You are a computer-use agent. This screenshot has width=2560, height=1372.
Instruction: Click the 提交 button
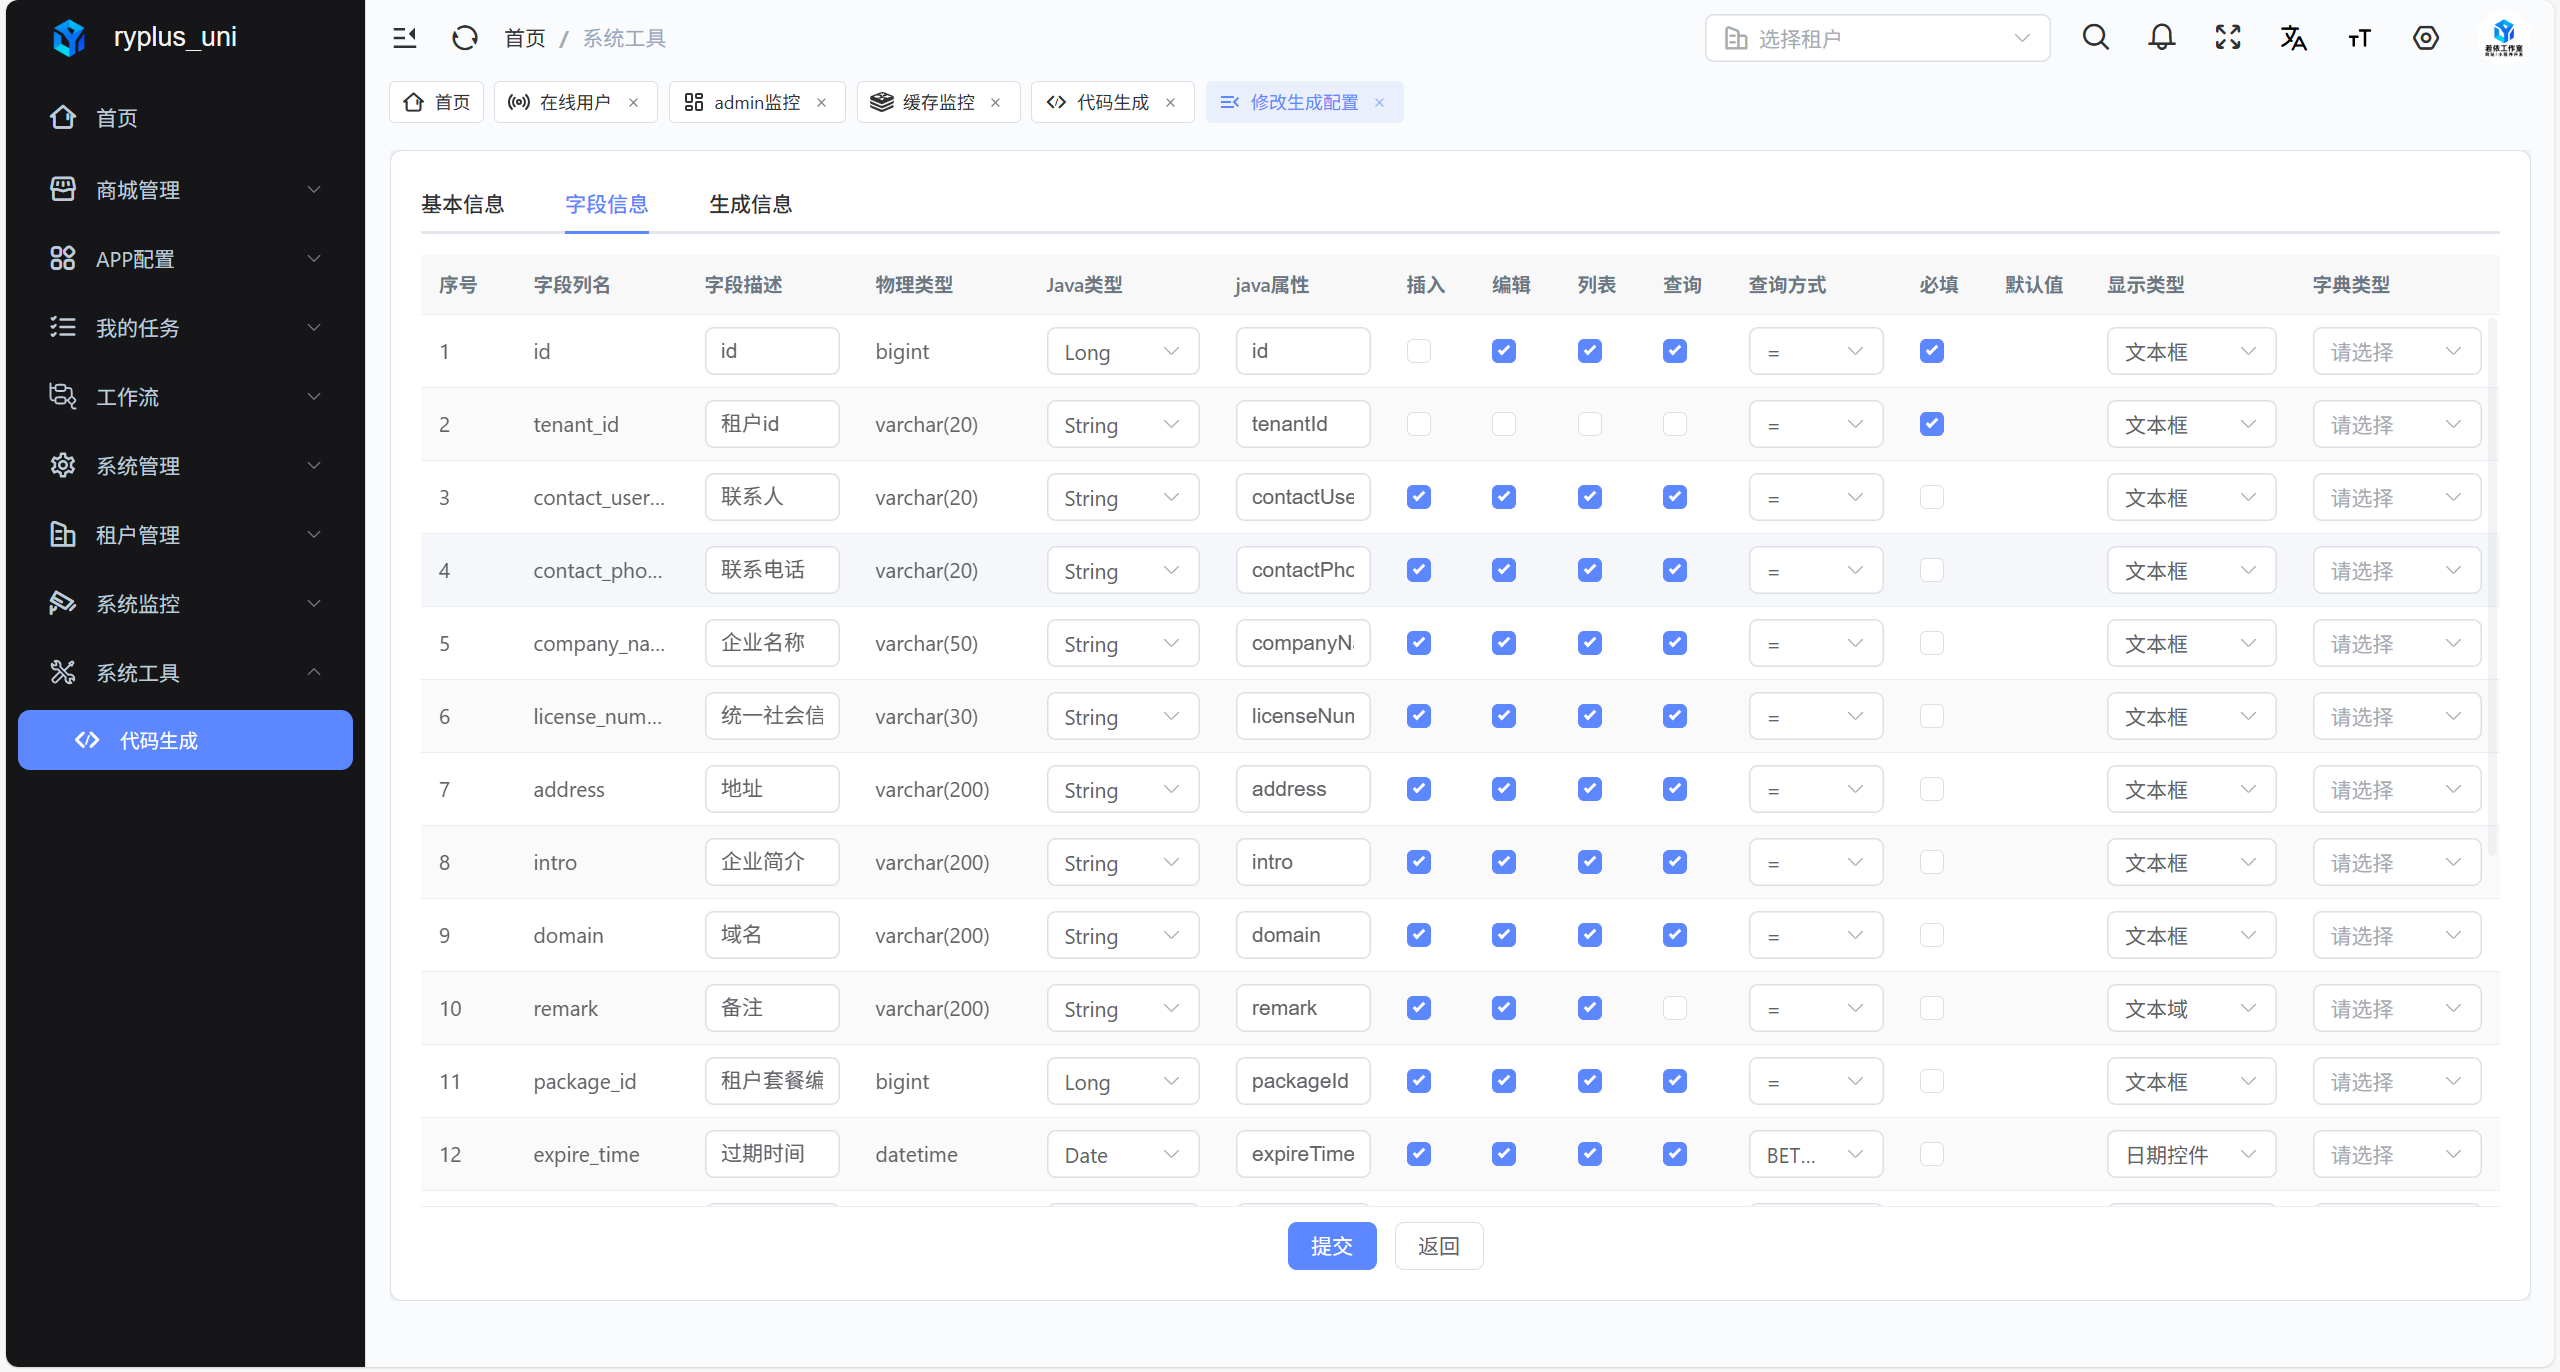pyautogui.click(x=1331, y=1246)
